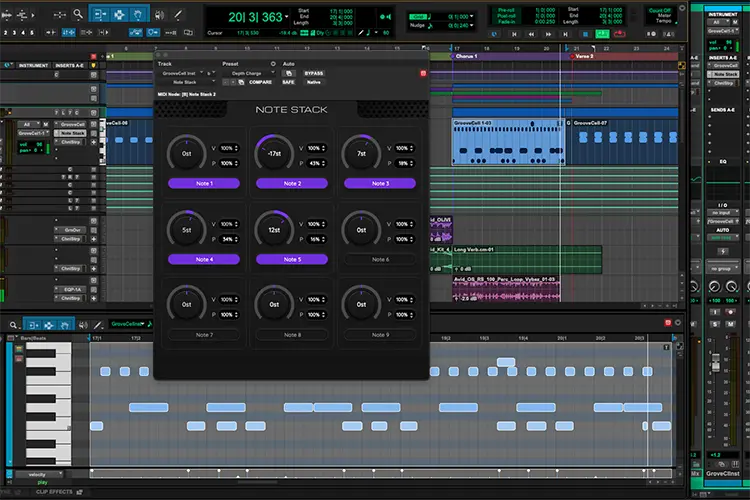Open the GrooveCellInst track dropdown in MIDI editor
Viewport: 750px width, 500px height.
pyautogui.click(x=128, y=324)
